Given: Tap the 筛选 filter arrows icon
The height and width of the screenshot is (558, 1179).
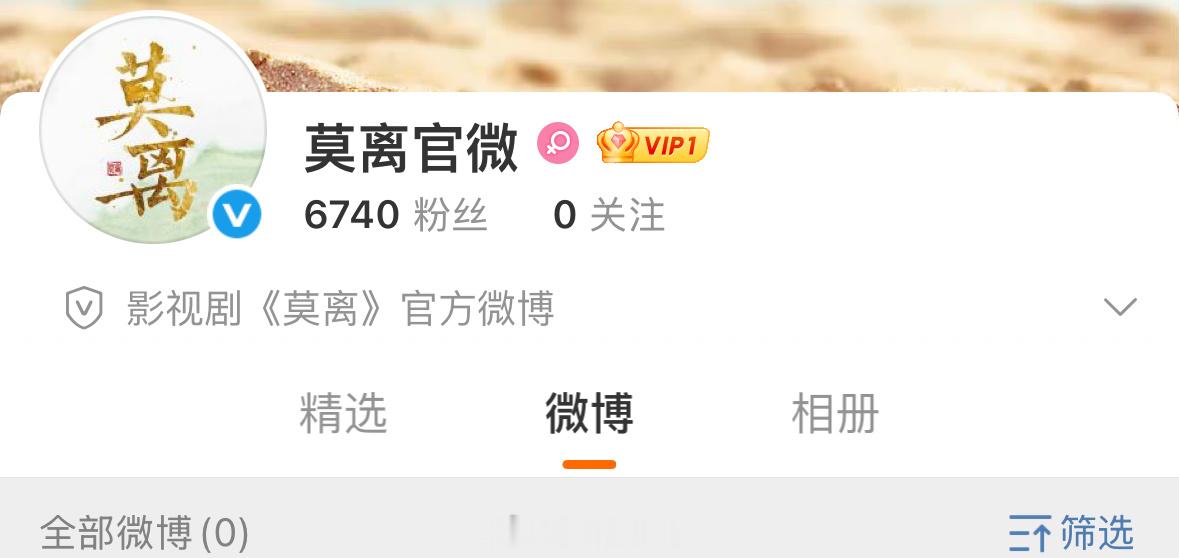Looking at the screenshot, I should (x=1029, y=533).
